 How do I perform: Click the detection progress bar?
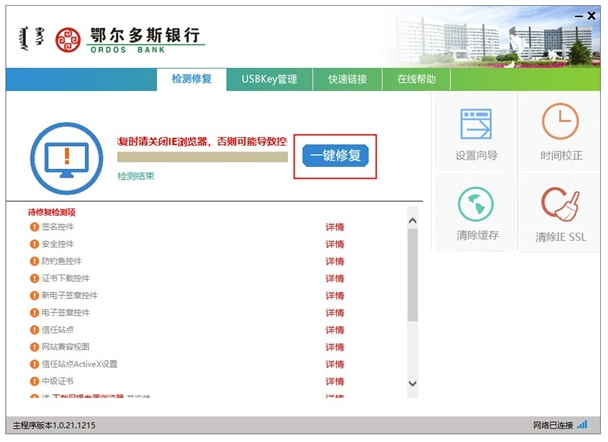pos(202,157)
